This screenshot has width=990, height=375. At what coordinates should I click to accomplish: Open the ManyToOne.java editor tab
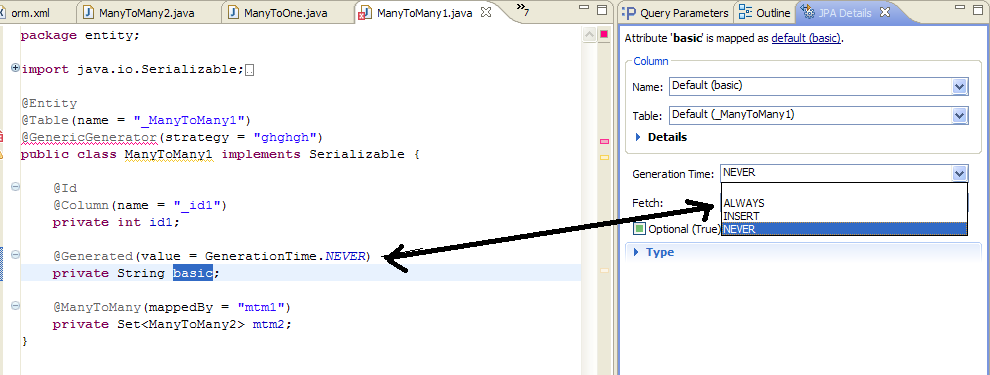tap(285, 13)
